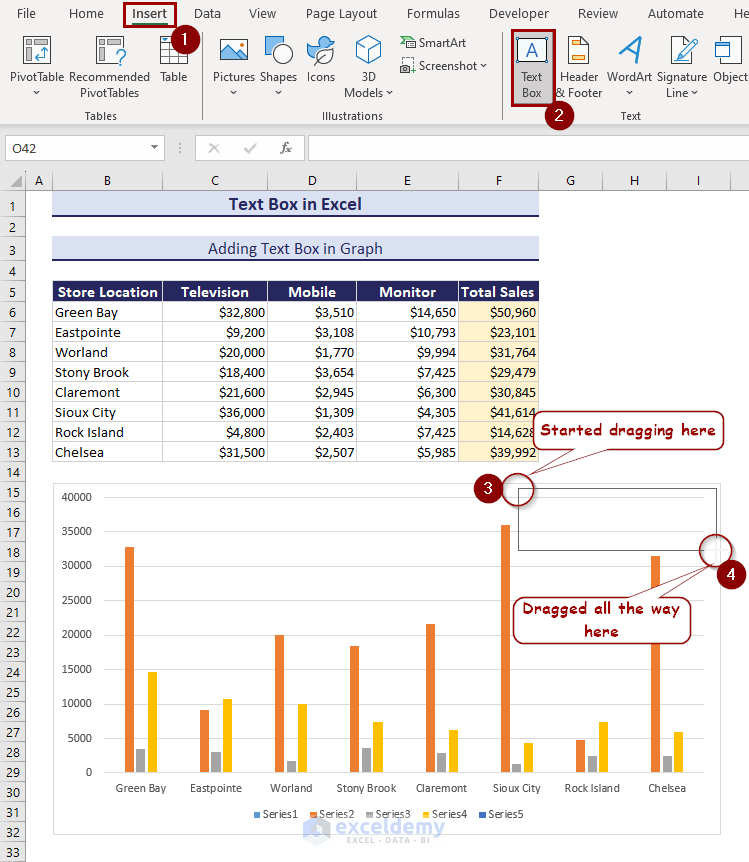The width and height of the screenshot is (749, 862).
Task: Click the Icons insert button
Action: click(x=321, y=59)
